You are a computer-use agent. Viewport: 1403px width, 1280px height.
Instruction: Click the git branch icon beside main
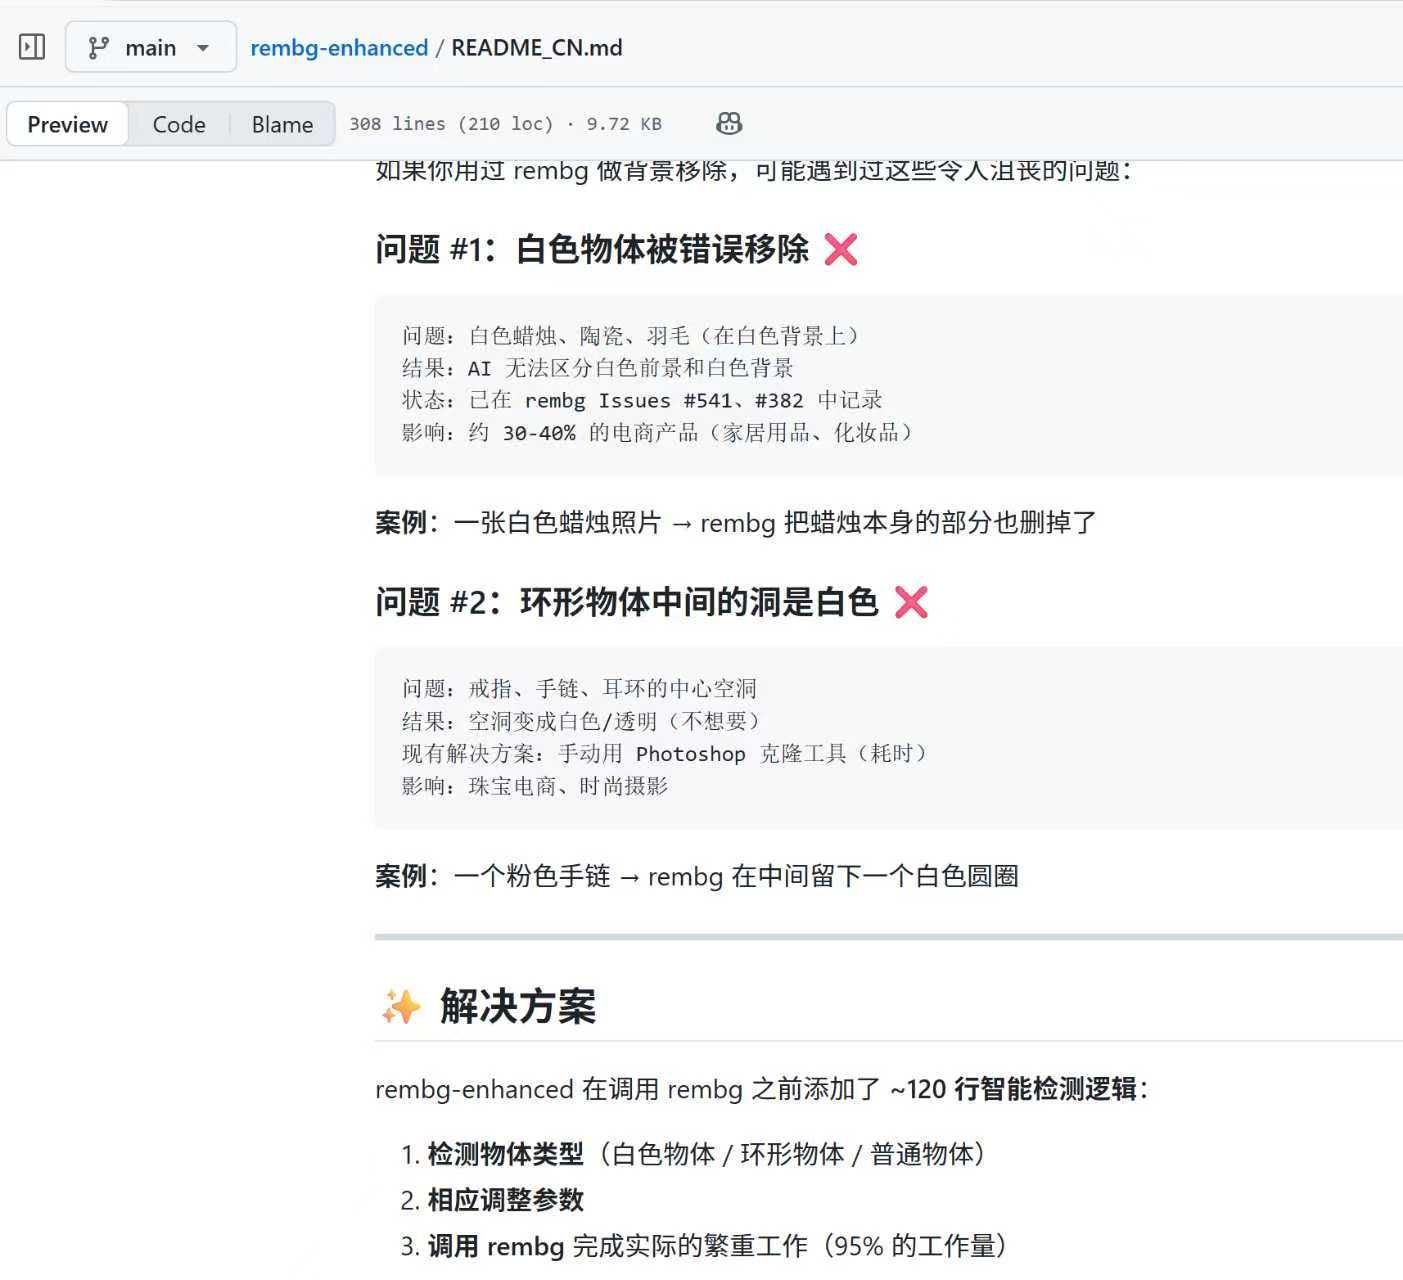pyautogui.click(x=98, y=48)
